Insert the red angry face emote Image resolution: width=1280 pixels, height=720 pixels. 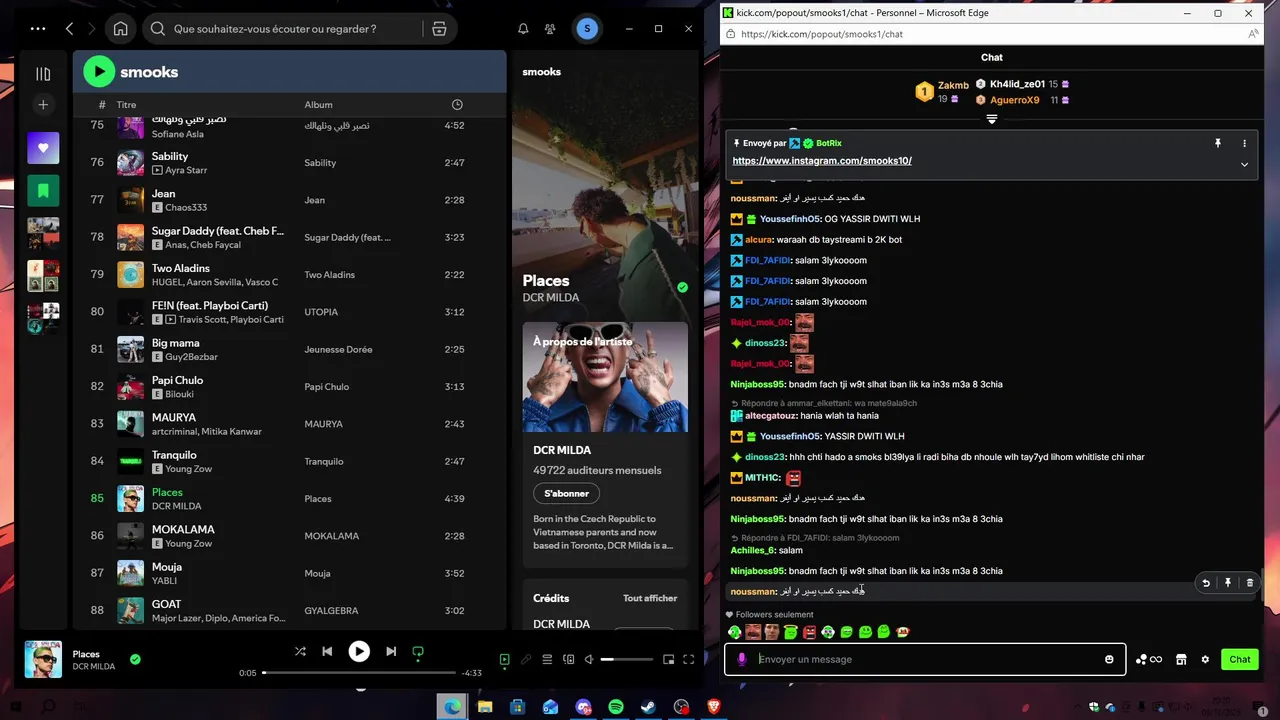[809, 632]
